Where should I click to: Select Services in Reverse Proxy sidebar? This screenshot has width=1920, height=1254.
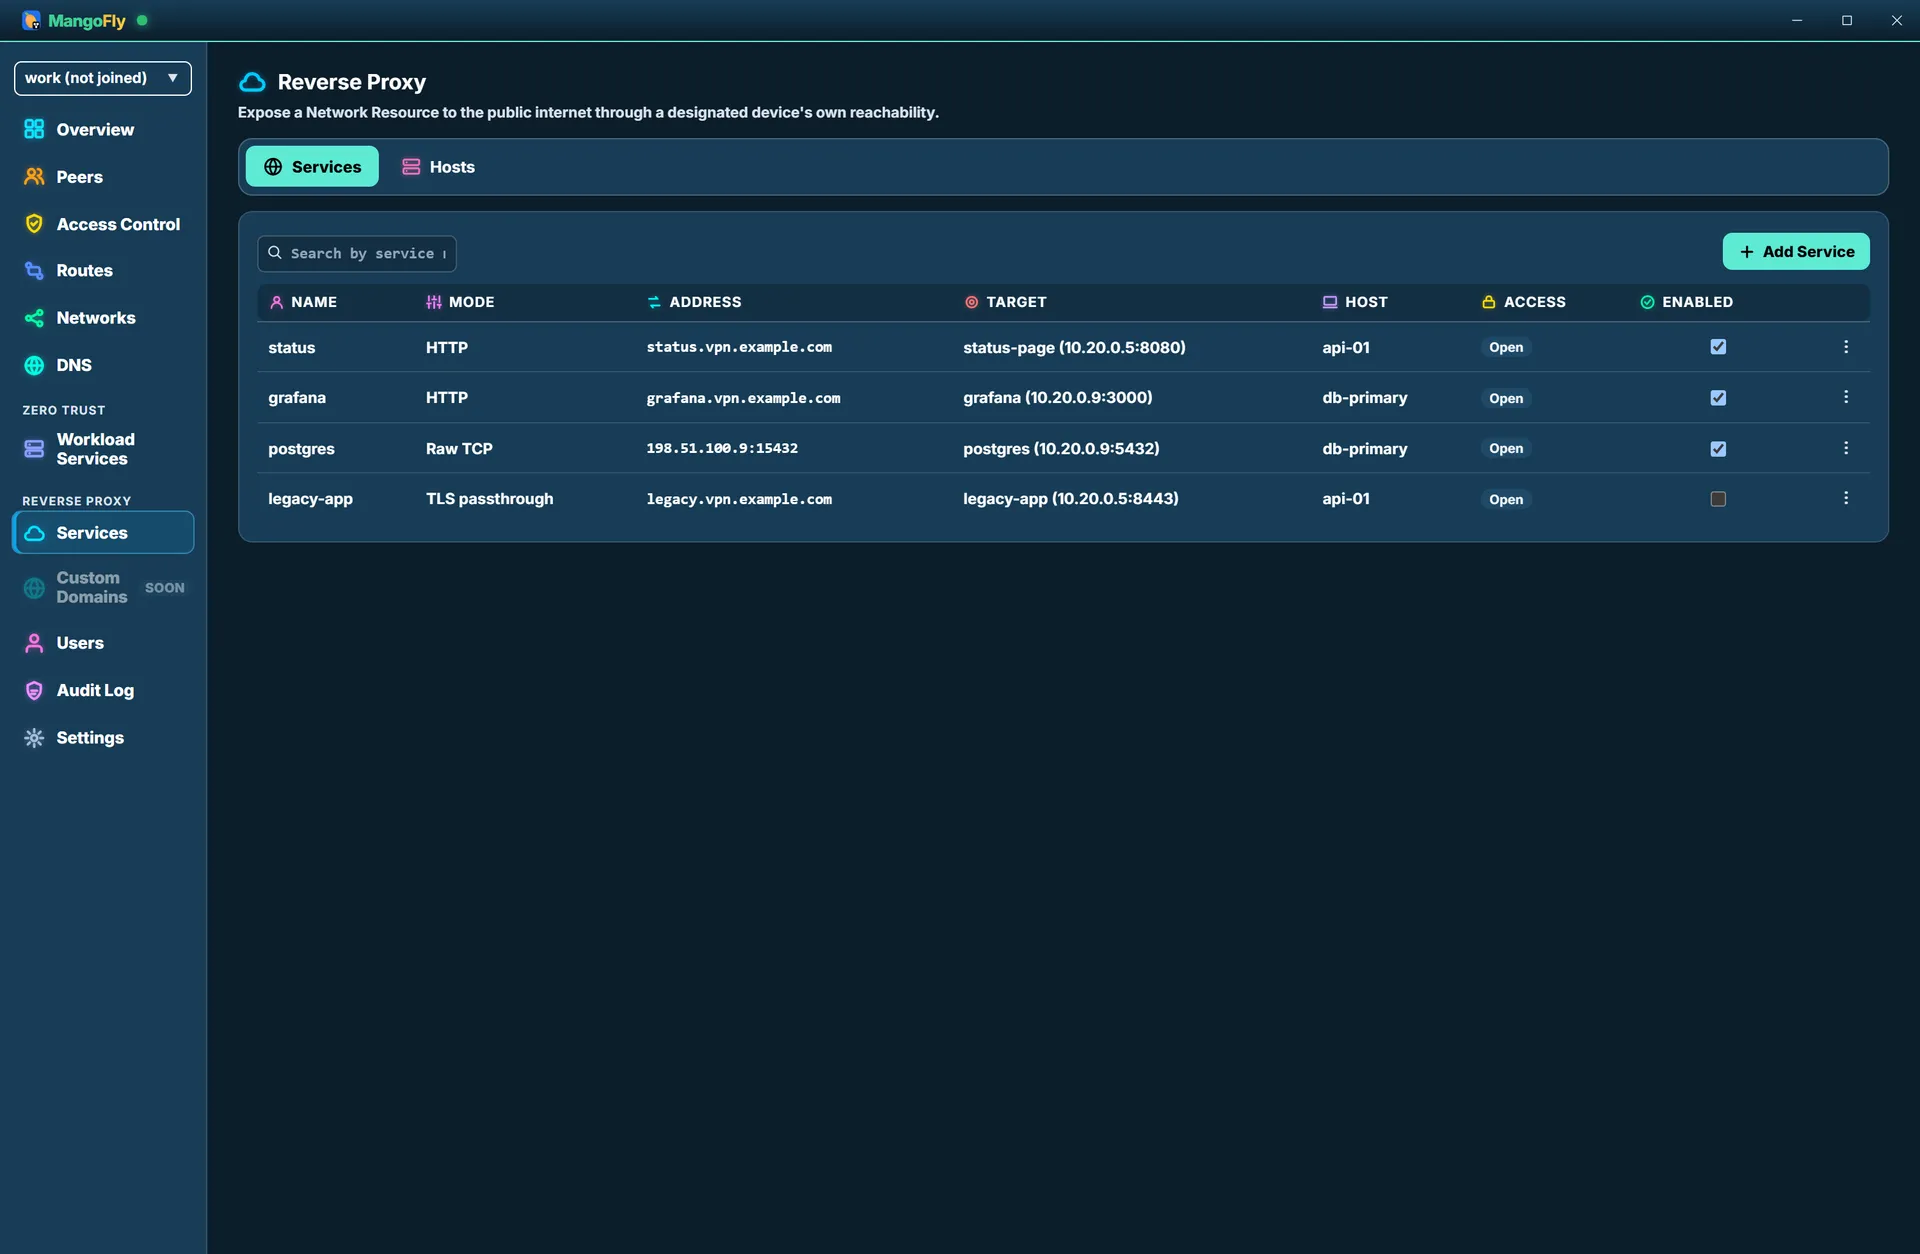point(103,533)
